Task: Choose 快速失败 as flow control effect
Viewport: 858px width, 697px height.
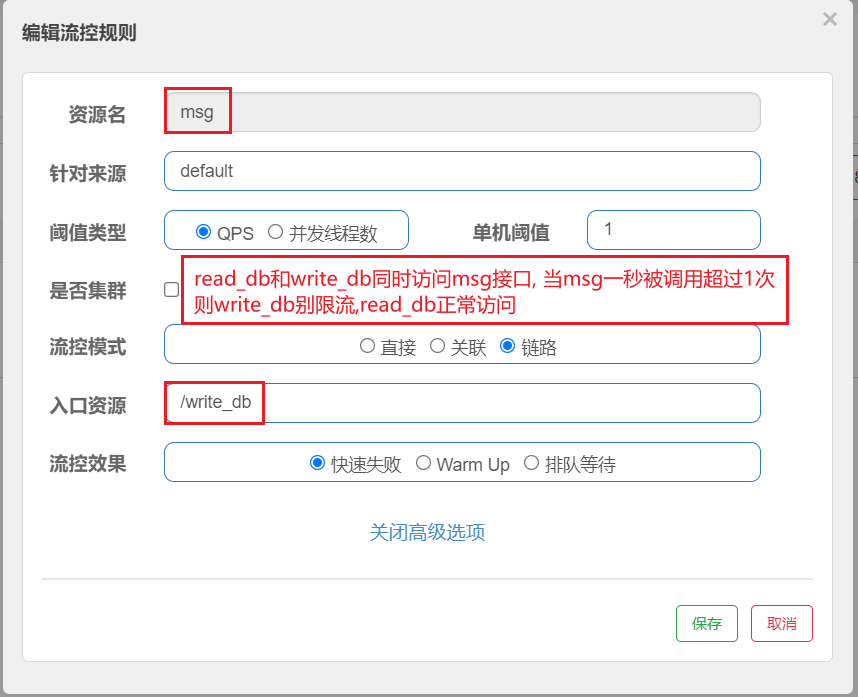Action: [x=318, y=462]
